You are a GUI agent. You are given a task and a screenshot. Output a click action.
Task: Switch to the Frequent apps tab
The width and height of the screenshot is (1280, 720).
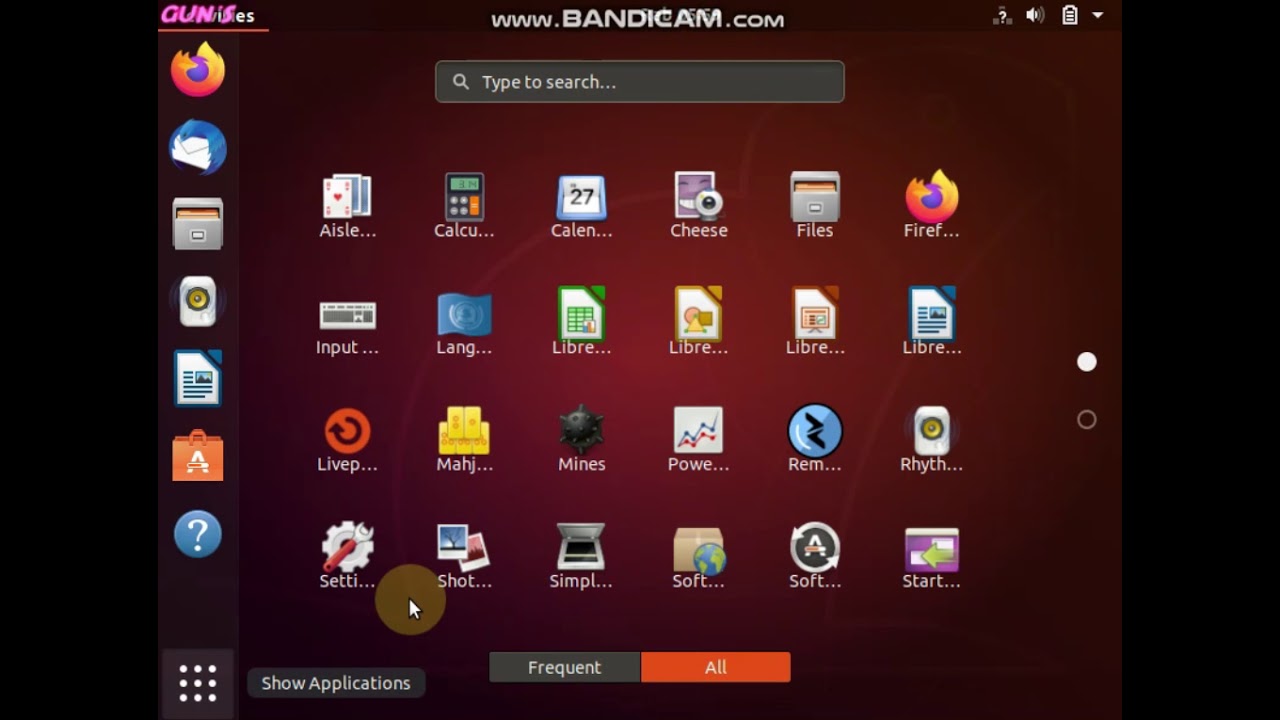565,667
